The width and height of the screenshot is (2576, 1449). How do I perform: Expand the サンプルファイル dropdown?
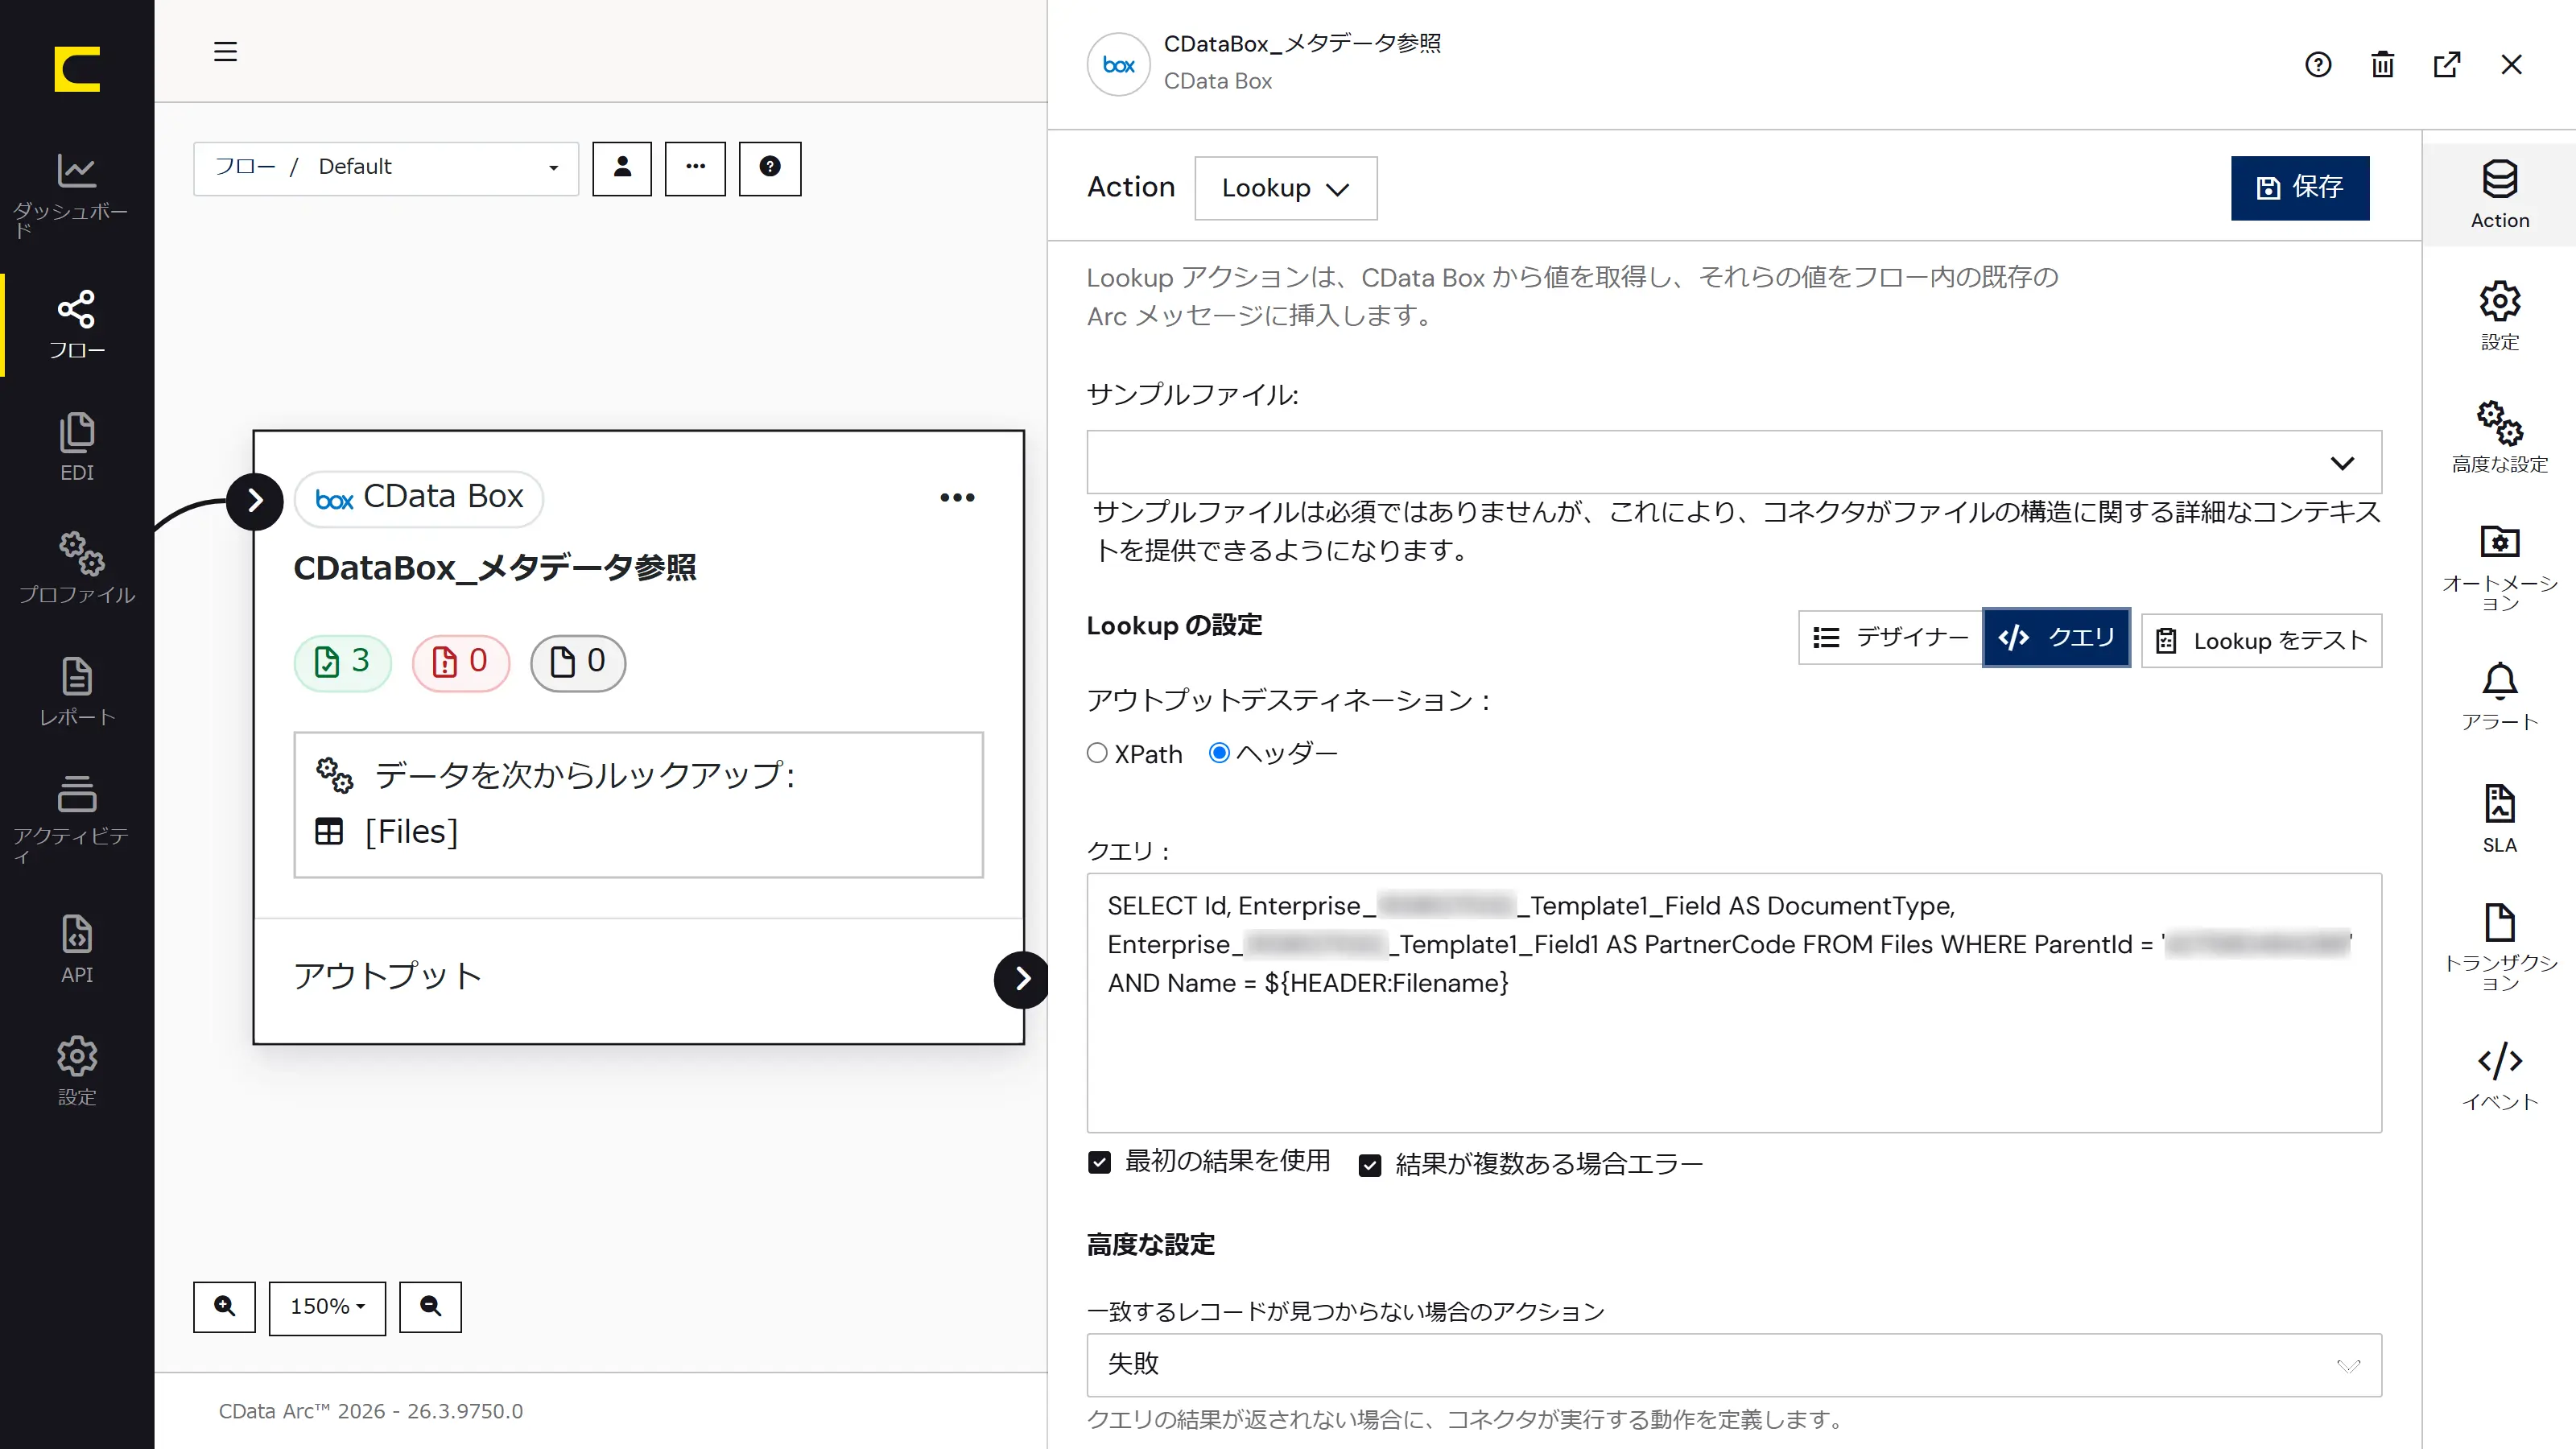(x=1734, y=462)
